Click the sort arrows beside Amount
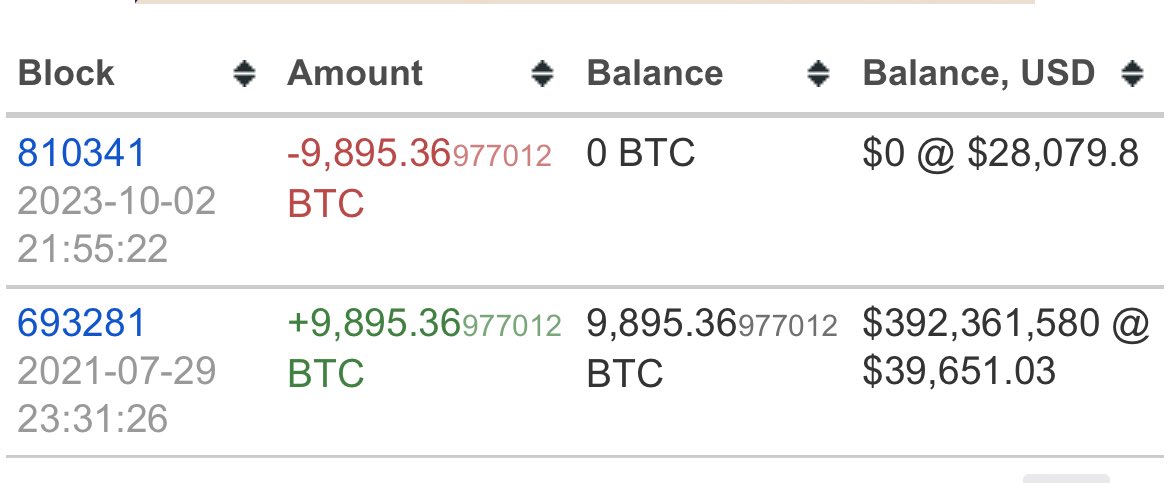Screen dimensions: 1169x483 [x=541, y=74]
